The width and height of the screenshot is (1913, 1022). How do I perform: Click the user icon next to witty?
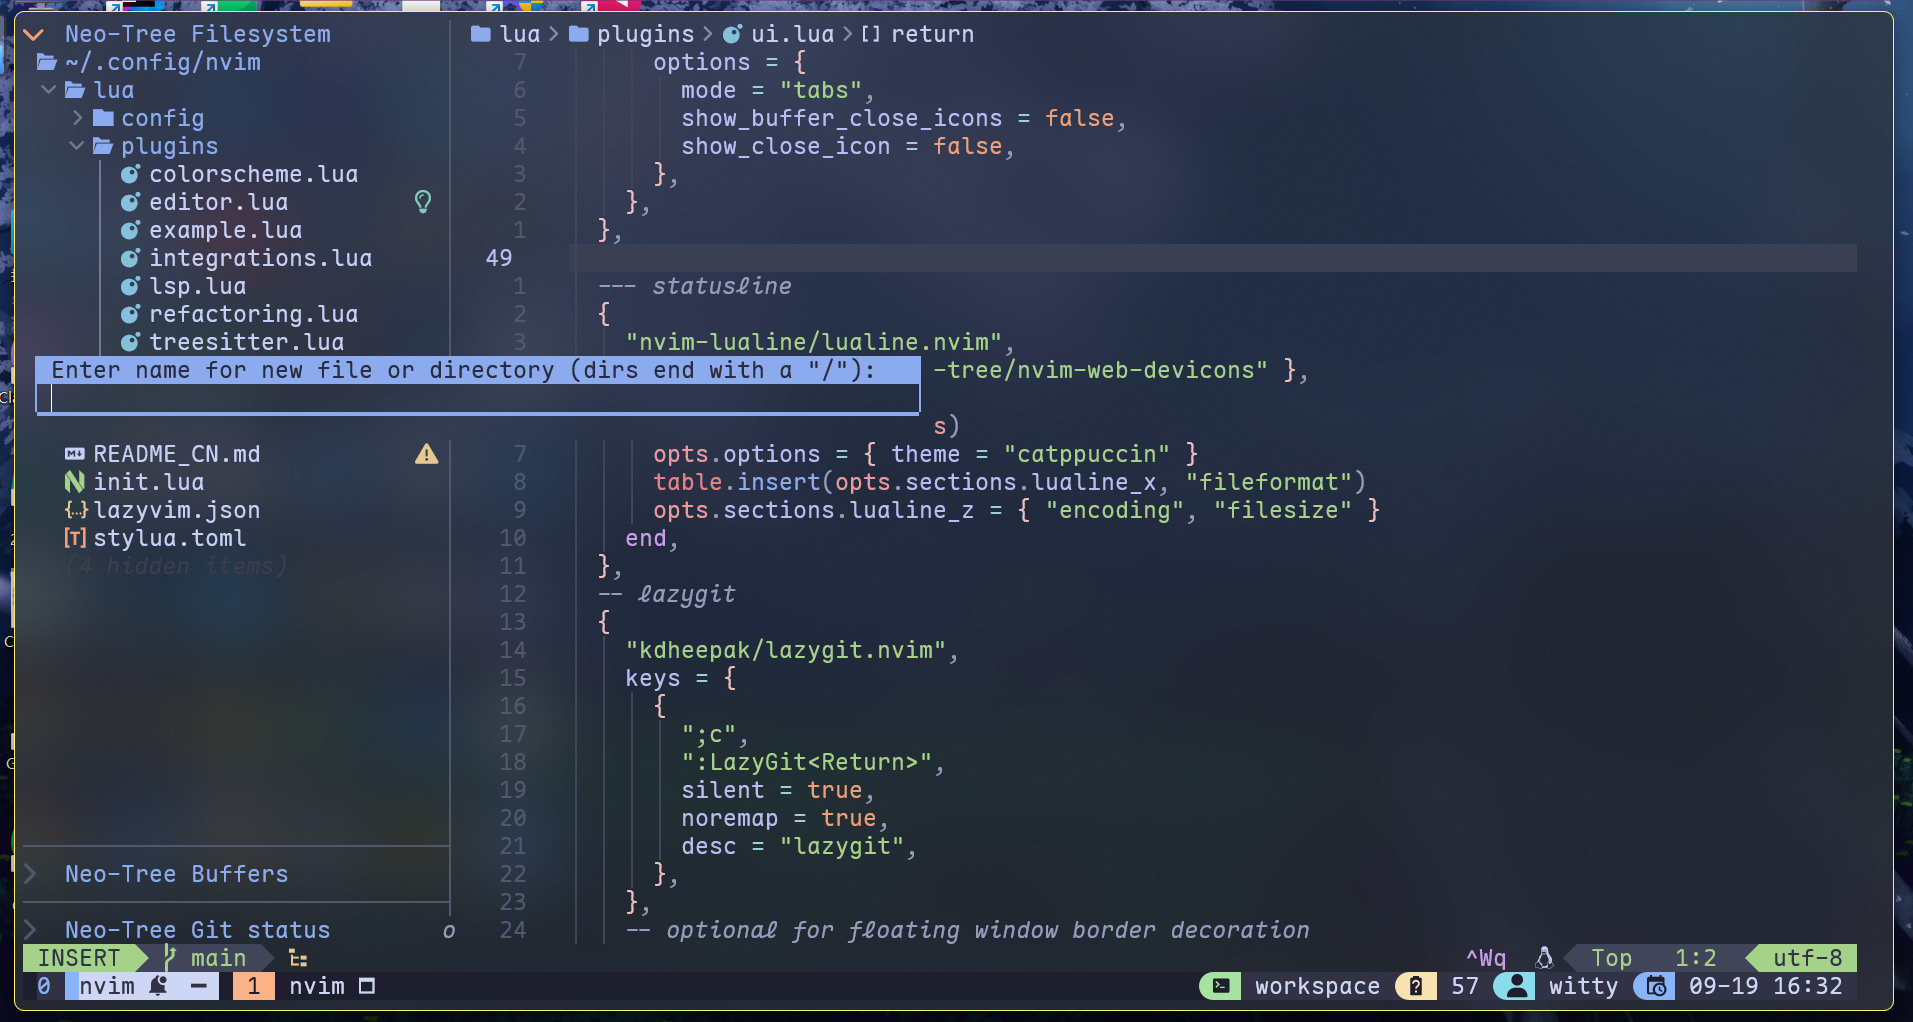click(1514, 986)
